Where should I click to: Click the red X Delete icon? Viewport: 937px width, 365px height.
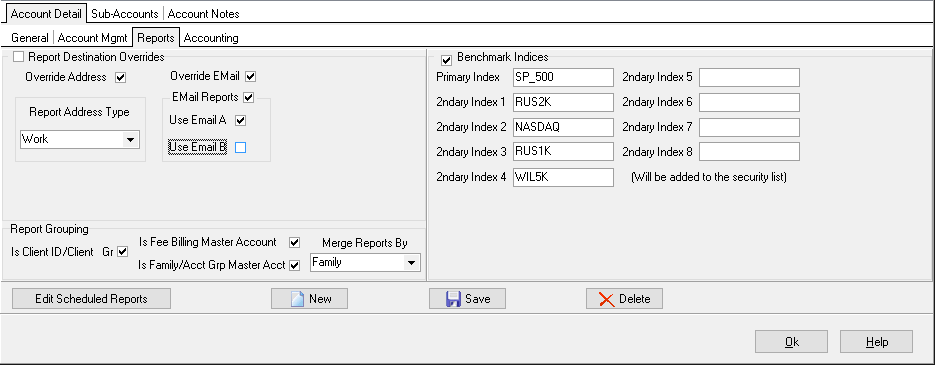pos(607,299)
